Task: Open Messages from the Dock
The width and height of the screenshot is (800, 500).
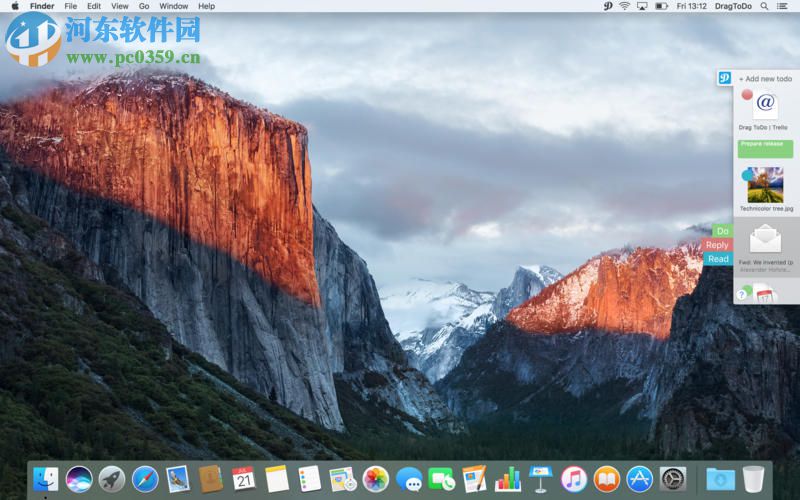Action: pyautogui.click(x=409, y=479)
